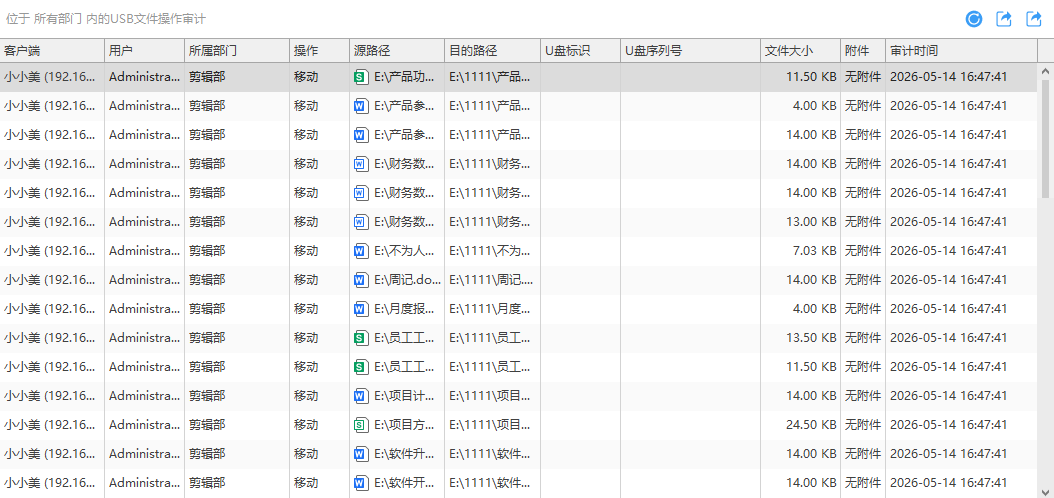Sort by the 客户端 column header
The image size is (1054, 498).
pyautogui.click(x=52, y=50)
